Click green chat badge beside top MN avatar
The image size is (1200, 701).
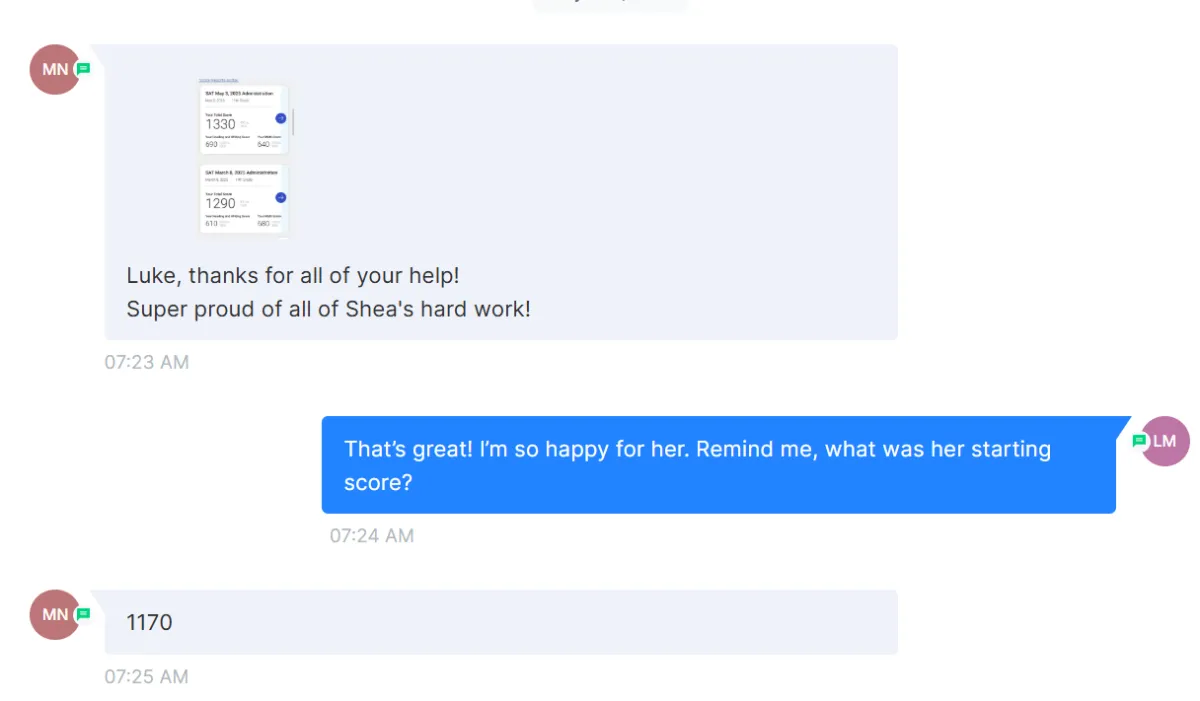coord(84,69)
